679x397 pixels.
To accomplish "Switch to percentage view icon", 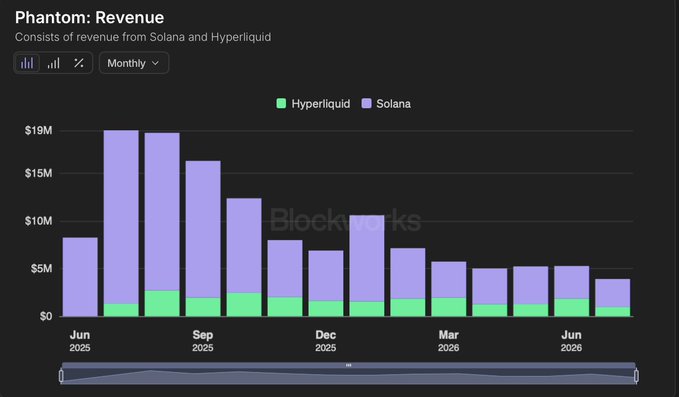I will tap(79, 63).
